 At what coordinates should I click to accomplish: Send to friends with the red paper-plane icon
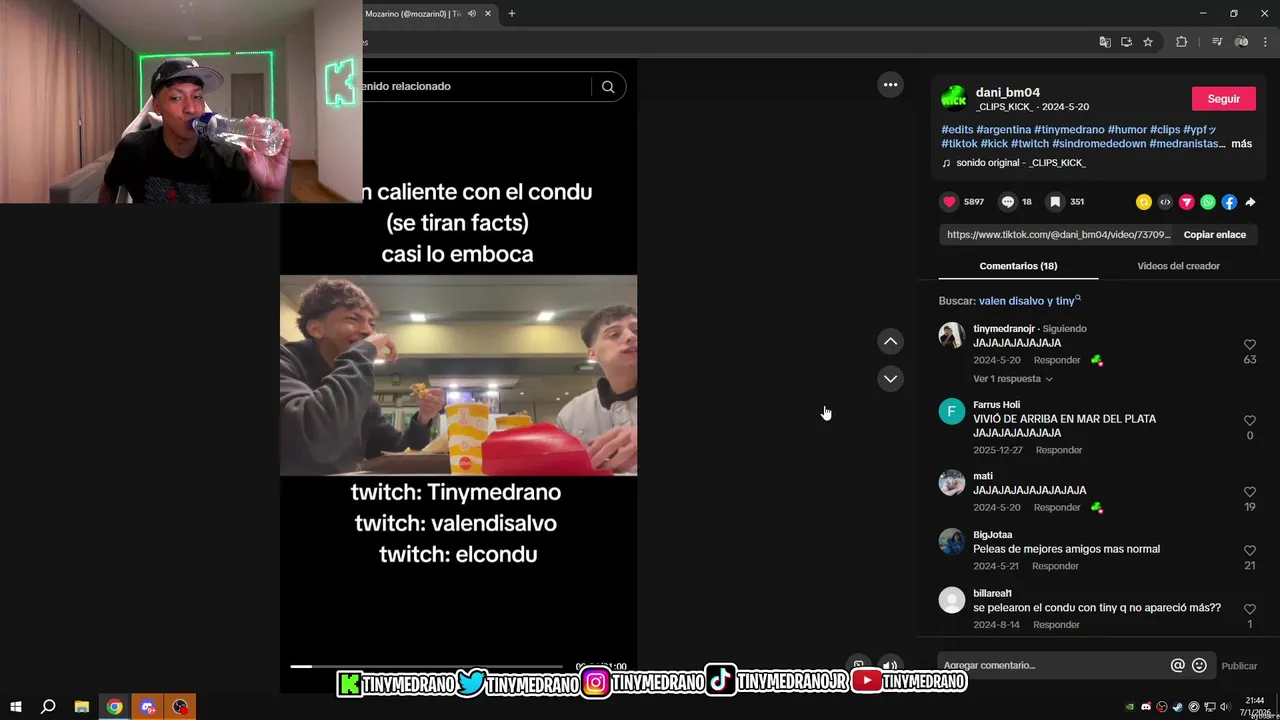point(1187,202)
